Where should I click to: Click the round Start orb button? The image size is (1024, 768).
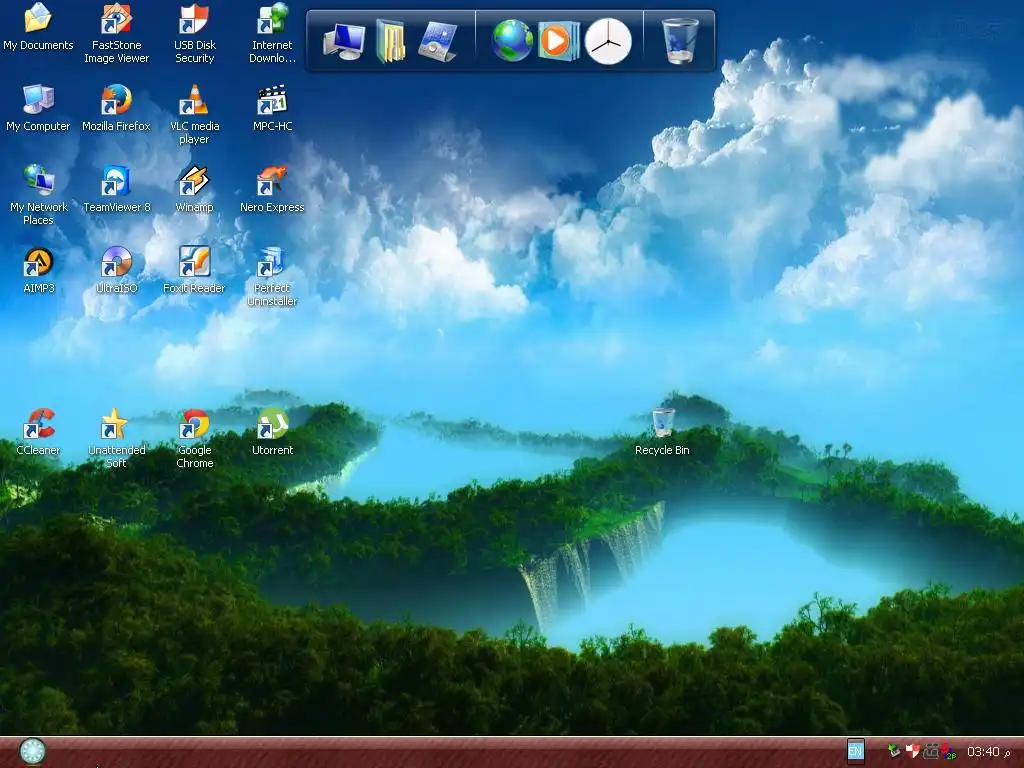click(x=32, y=752)
